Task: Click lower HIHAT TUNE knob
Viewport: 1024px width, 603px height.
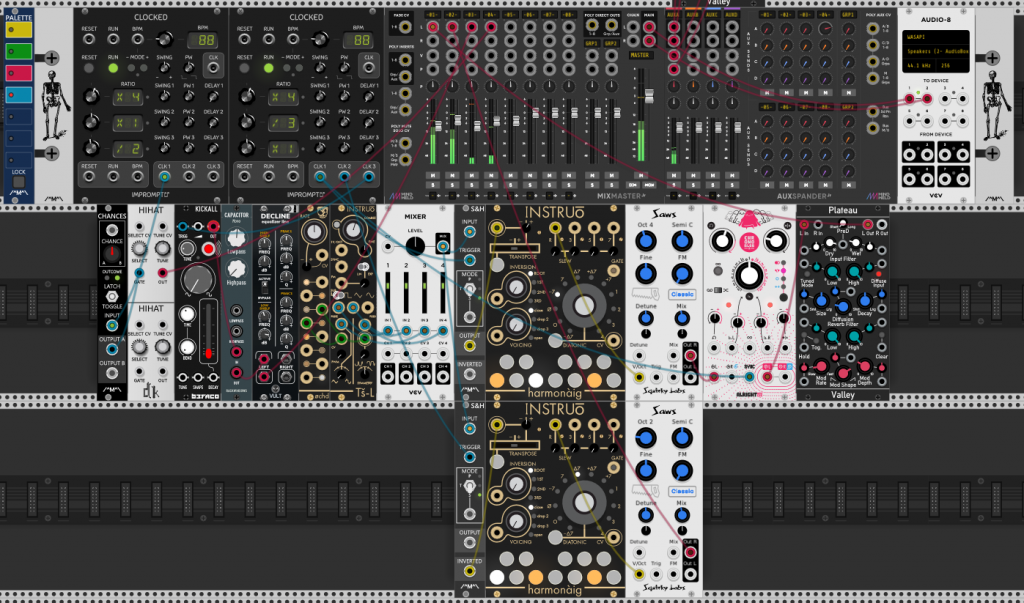Action: point(163,347)
